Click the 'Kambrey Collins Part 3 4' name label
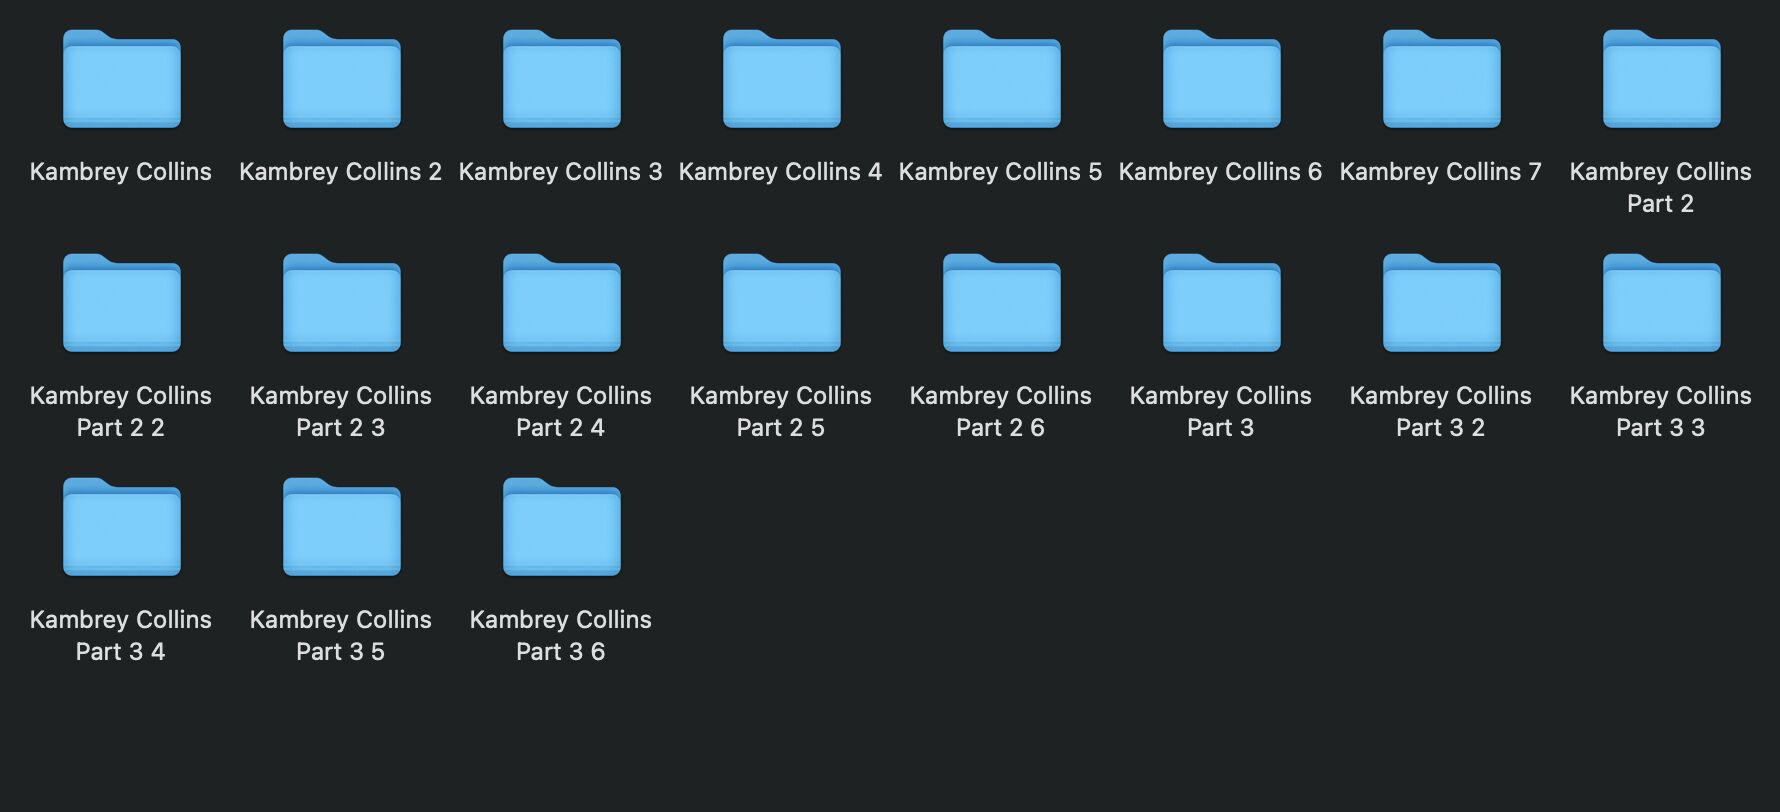The image size is (1780, 812). click(x=121, y=636)
